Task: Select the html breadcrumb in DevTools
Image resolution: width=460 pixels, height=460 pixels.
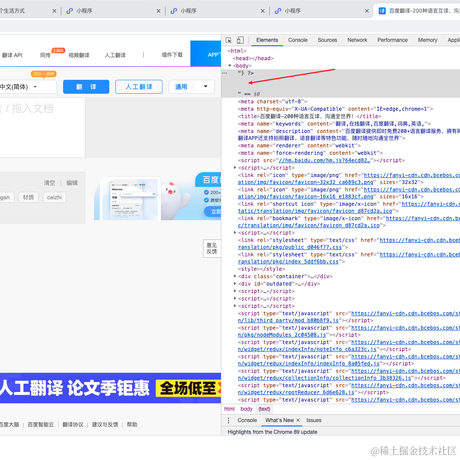Action: pyautogui.click(x=229, y=409)
